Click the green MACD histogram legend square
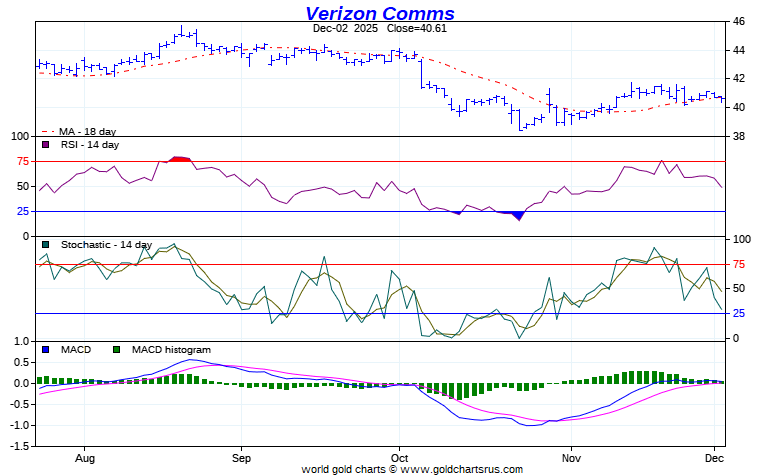 (x=116, y=349)
